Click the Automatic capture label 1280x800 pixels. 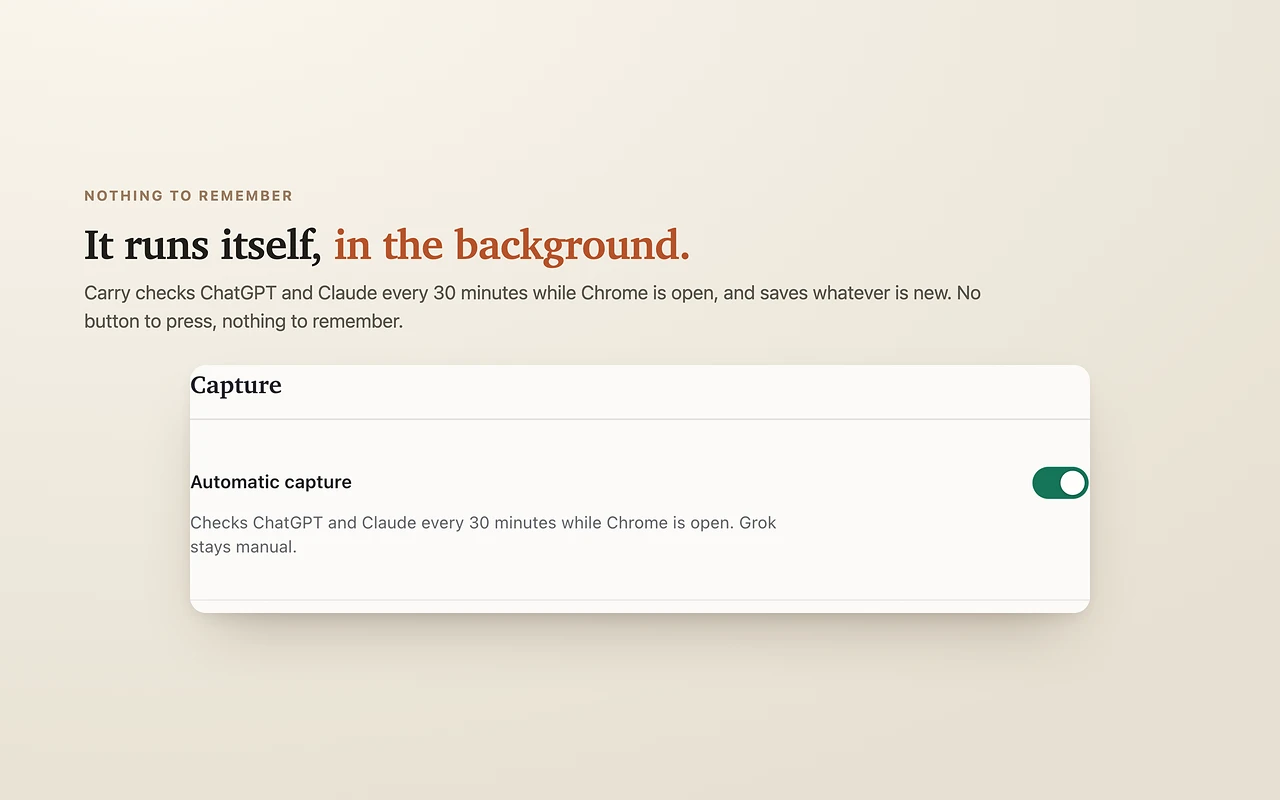click(x=271, y=482)
